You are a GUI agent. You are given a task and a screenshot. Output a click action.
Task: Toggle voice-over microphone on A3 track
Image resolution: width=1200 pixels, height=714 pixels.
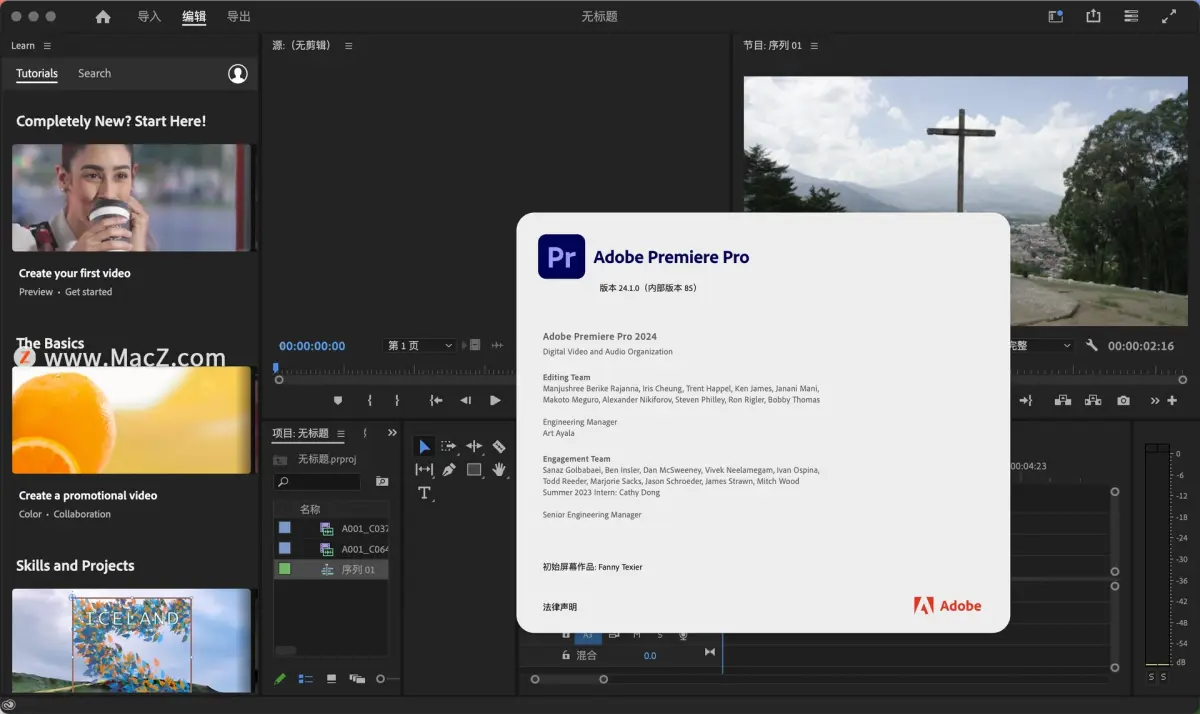click(683, 636)
